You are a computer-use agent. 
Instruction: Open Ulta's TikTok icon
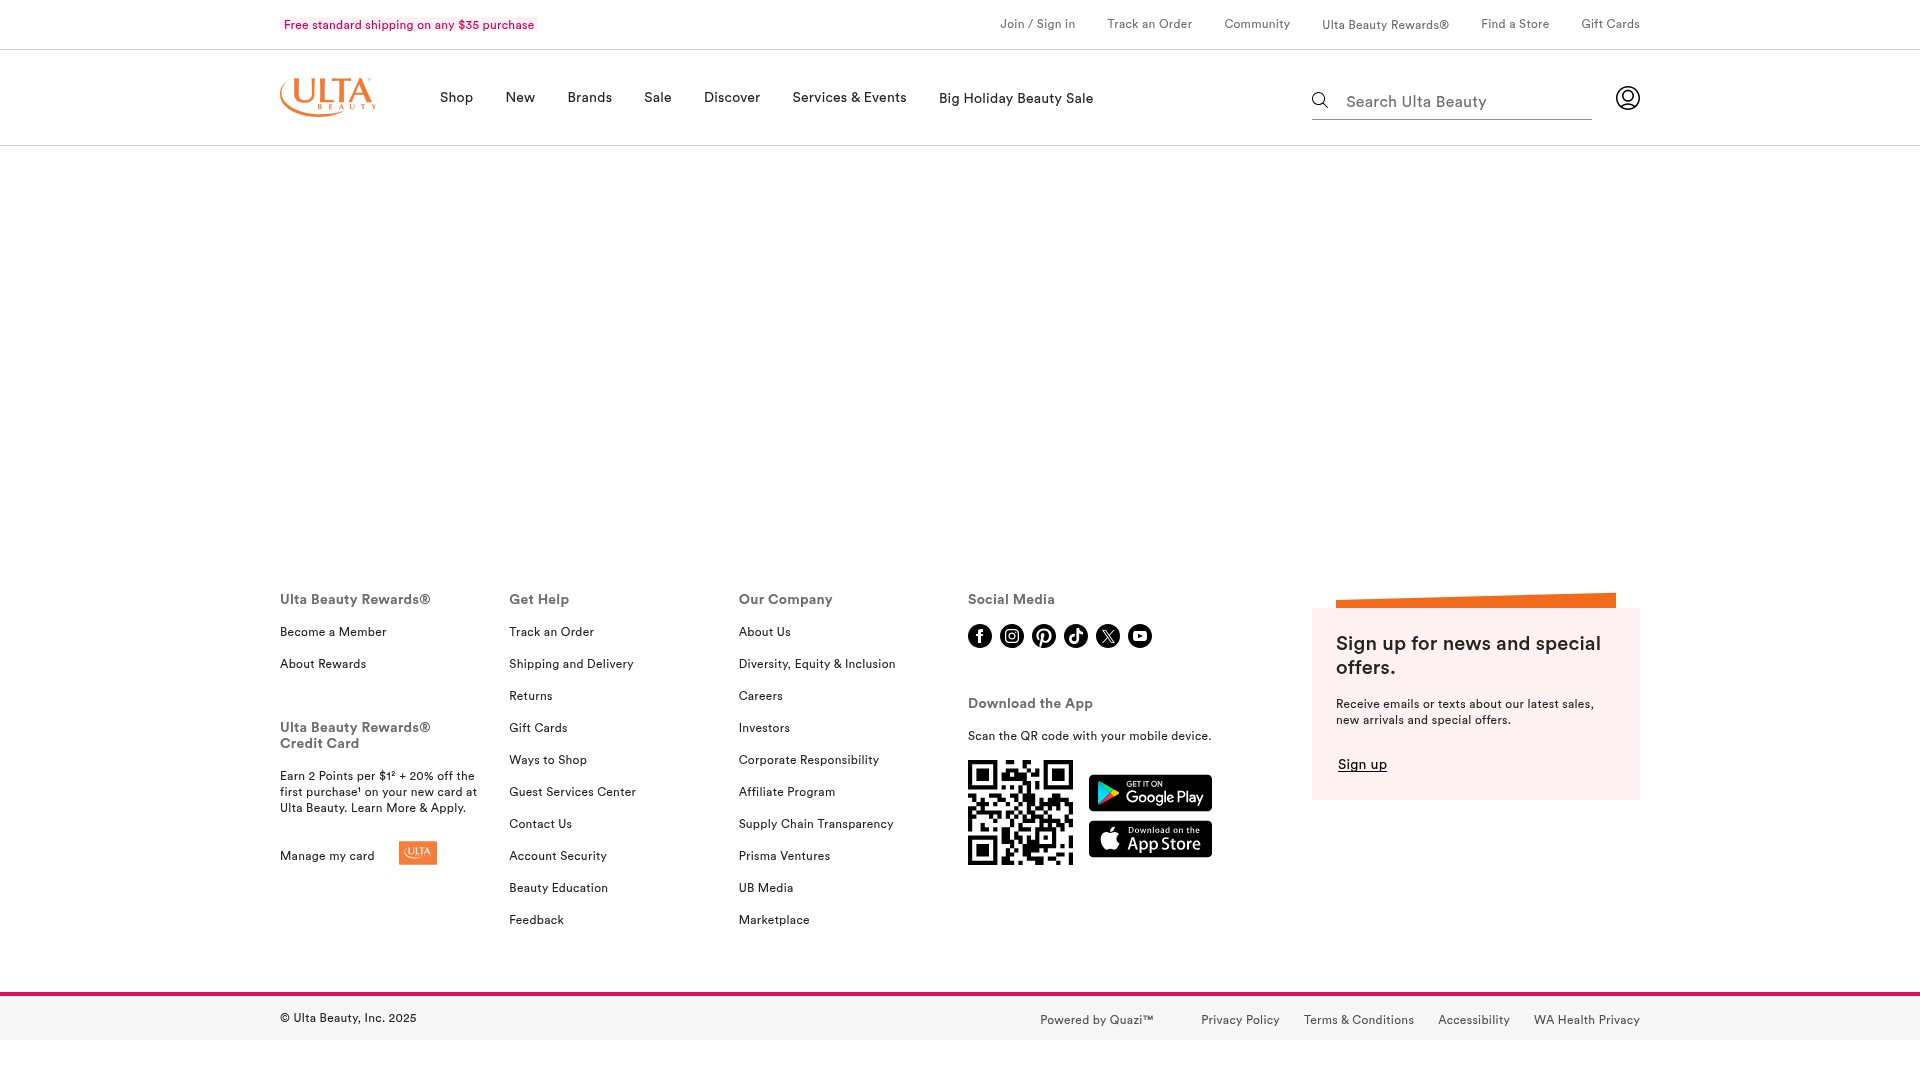(1076, 636)
